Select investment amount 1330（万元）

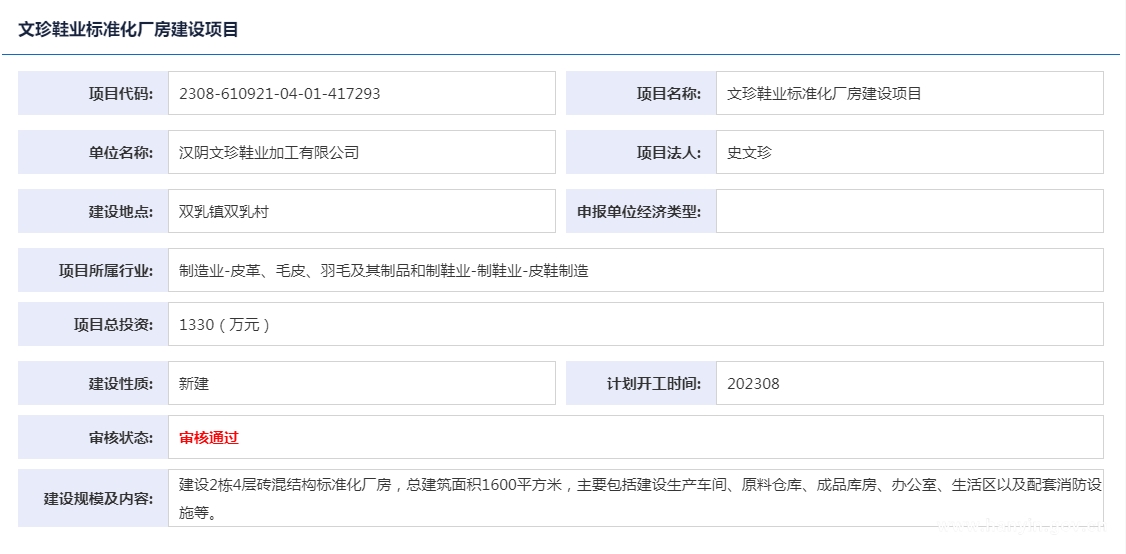click(x=225, y=324)
